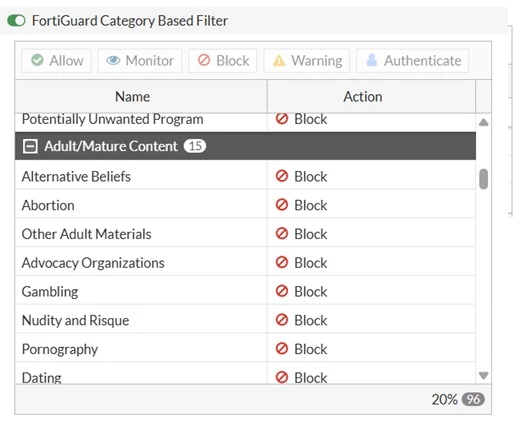Viewport: 526px width, 426px height.
Task: Select the Alternative Beliefs category row
Action: [245, 176]
